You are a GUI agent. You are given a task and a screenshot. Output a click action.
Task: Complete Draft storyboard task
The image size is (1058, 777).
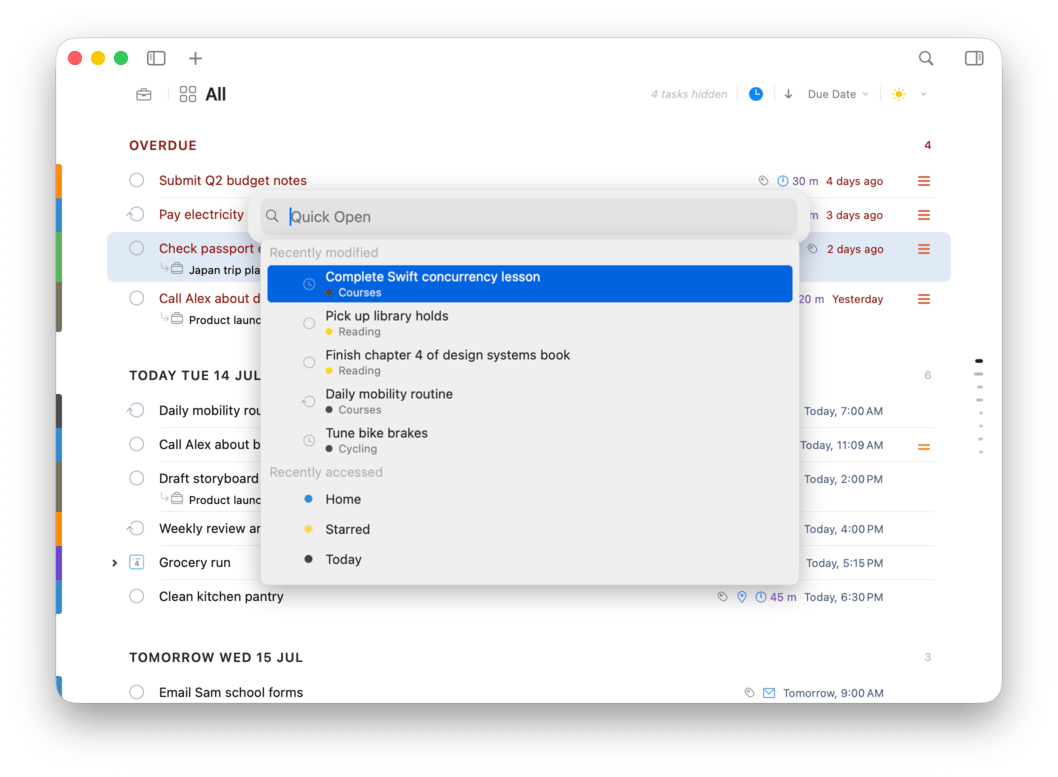pyautogui.click(x=136, y=478)
